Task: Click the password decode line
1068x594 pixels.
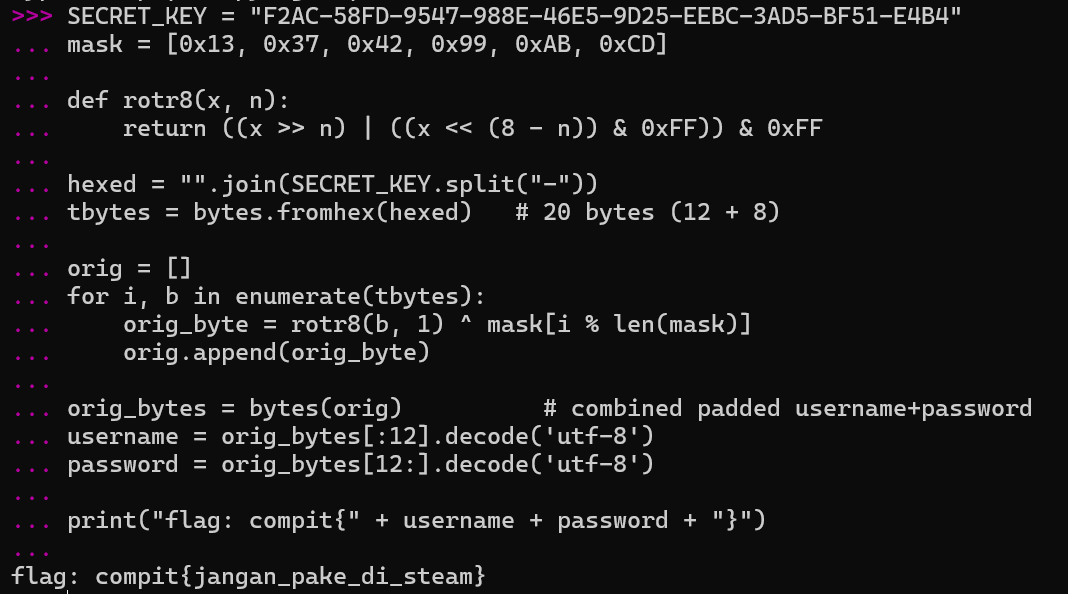Action: tap(360, 465)
